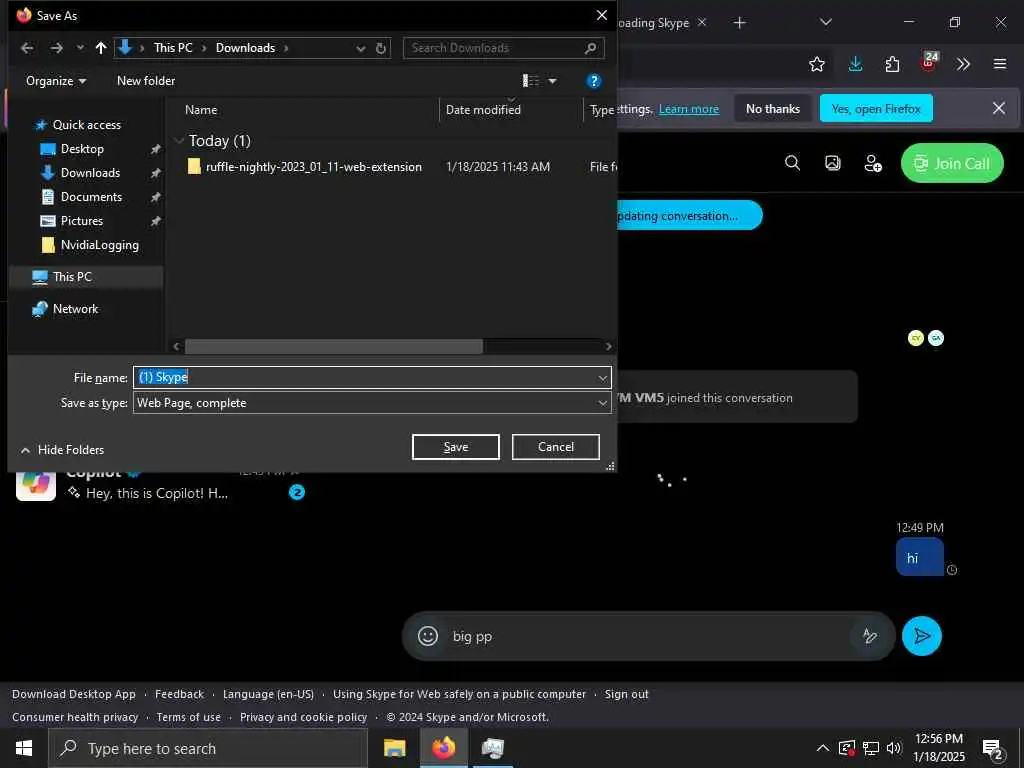
Task: Open recent locations dropdown in Save As
Action: 80,48
